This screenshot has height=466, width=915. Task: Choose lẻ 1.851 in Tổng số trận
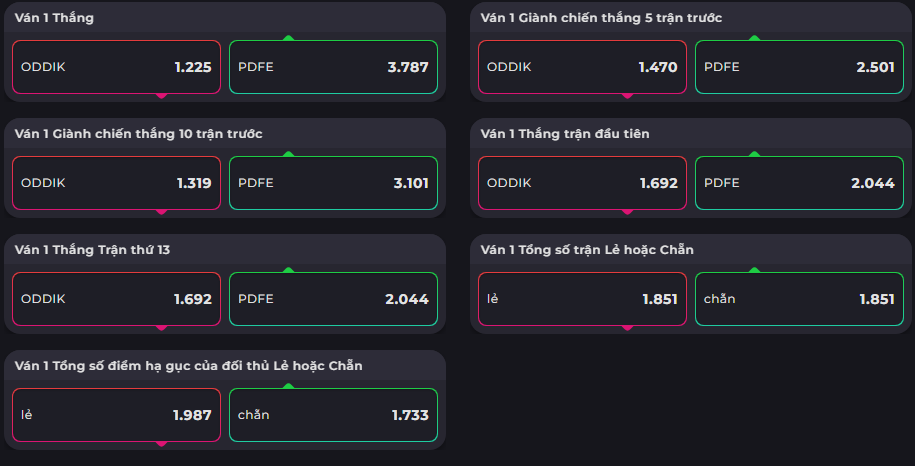[582, 299]
